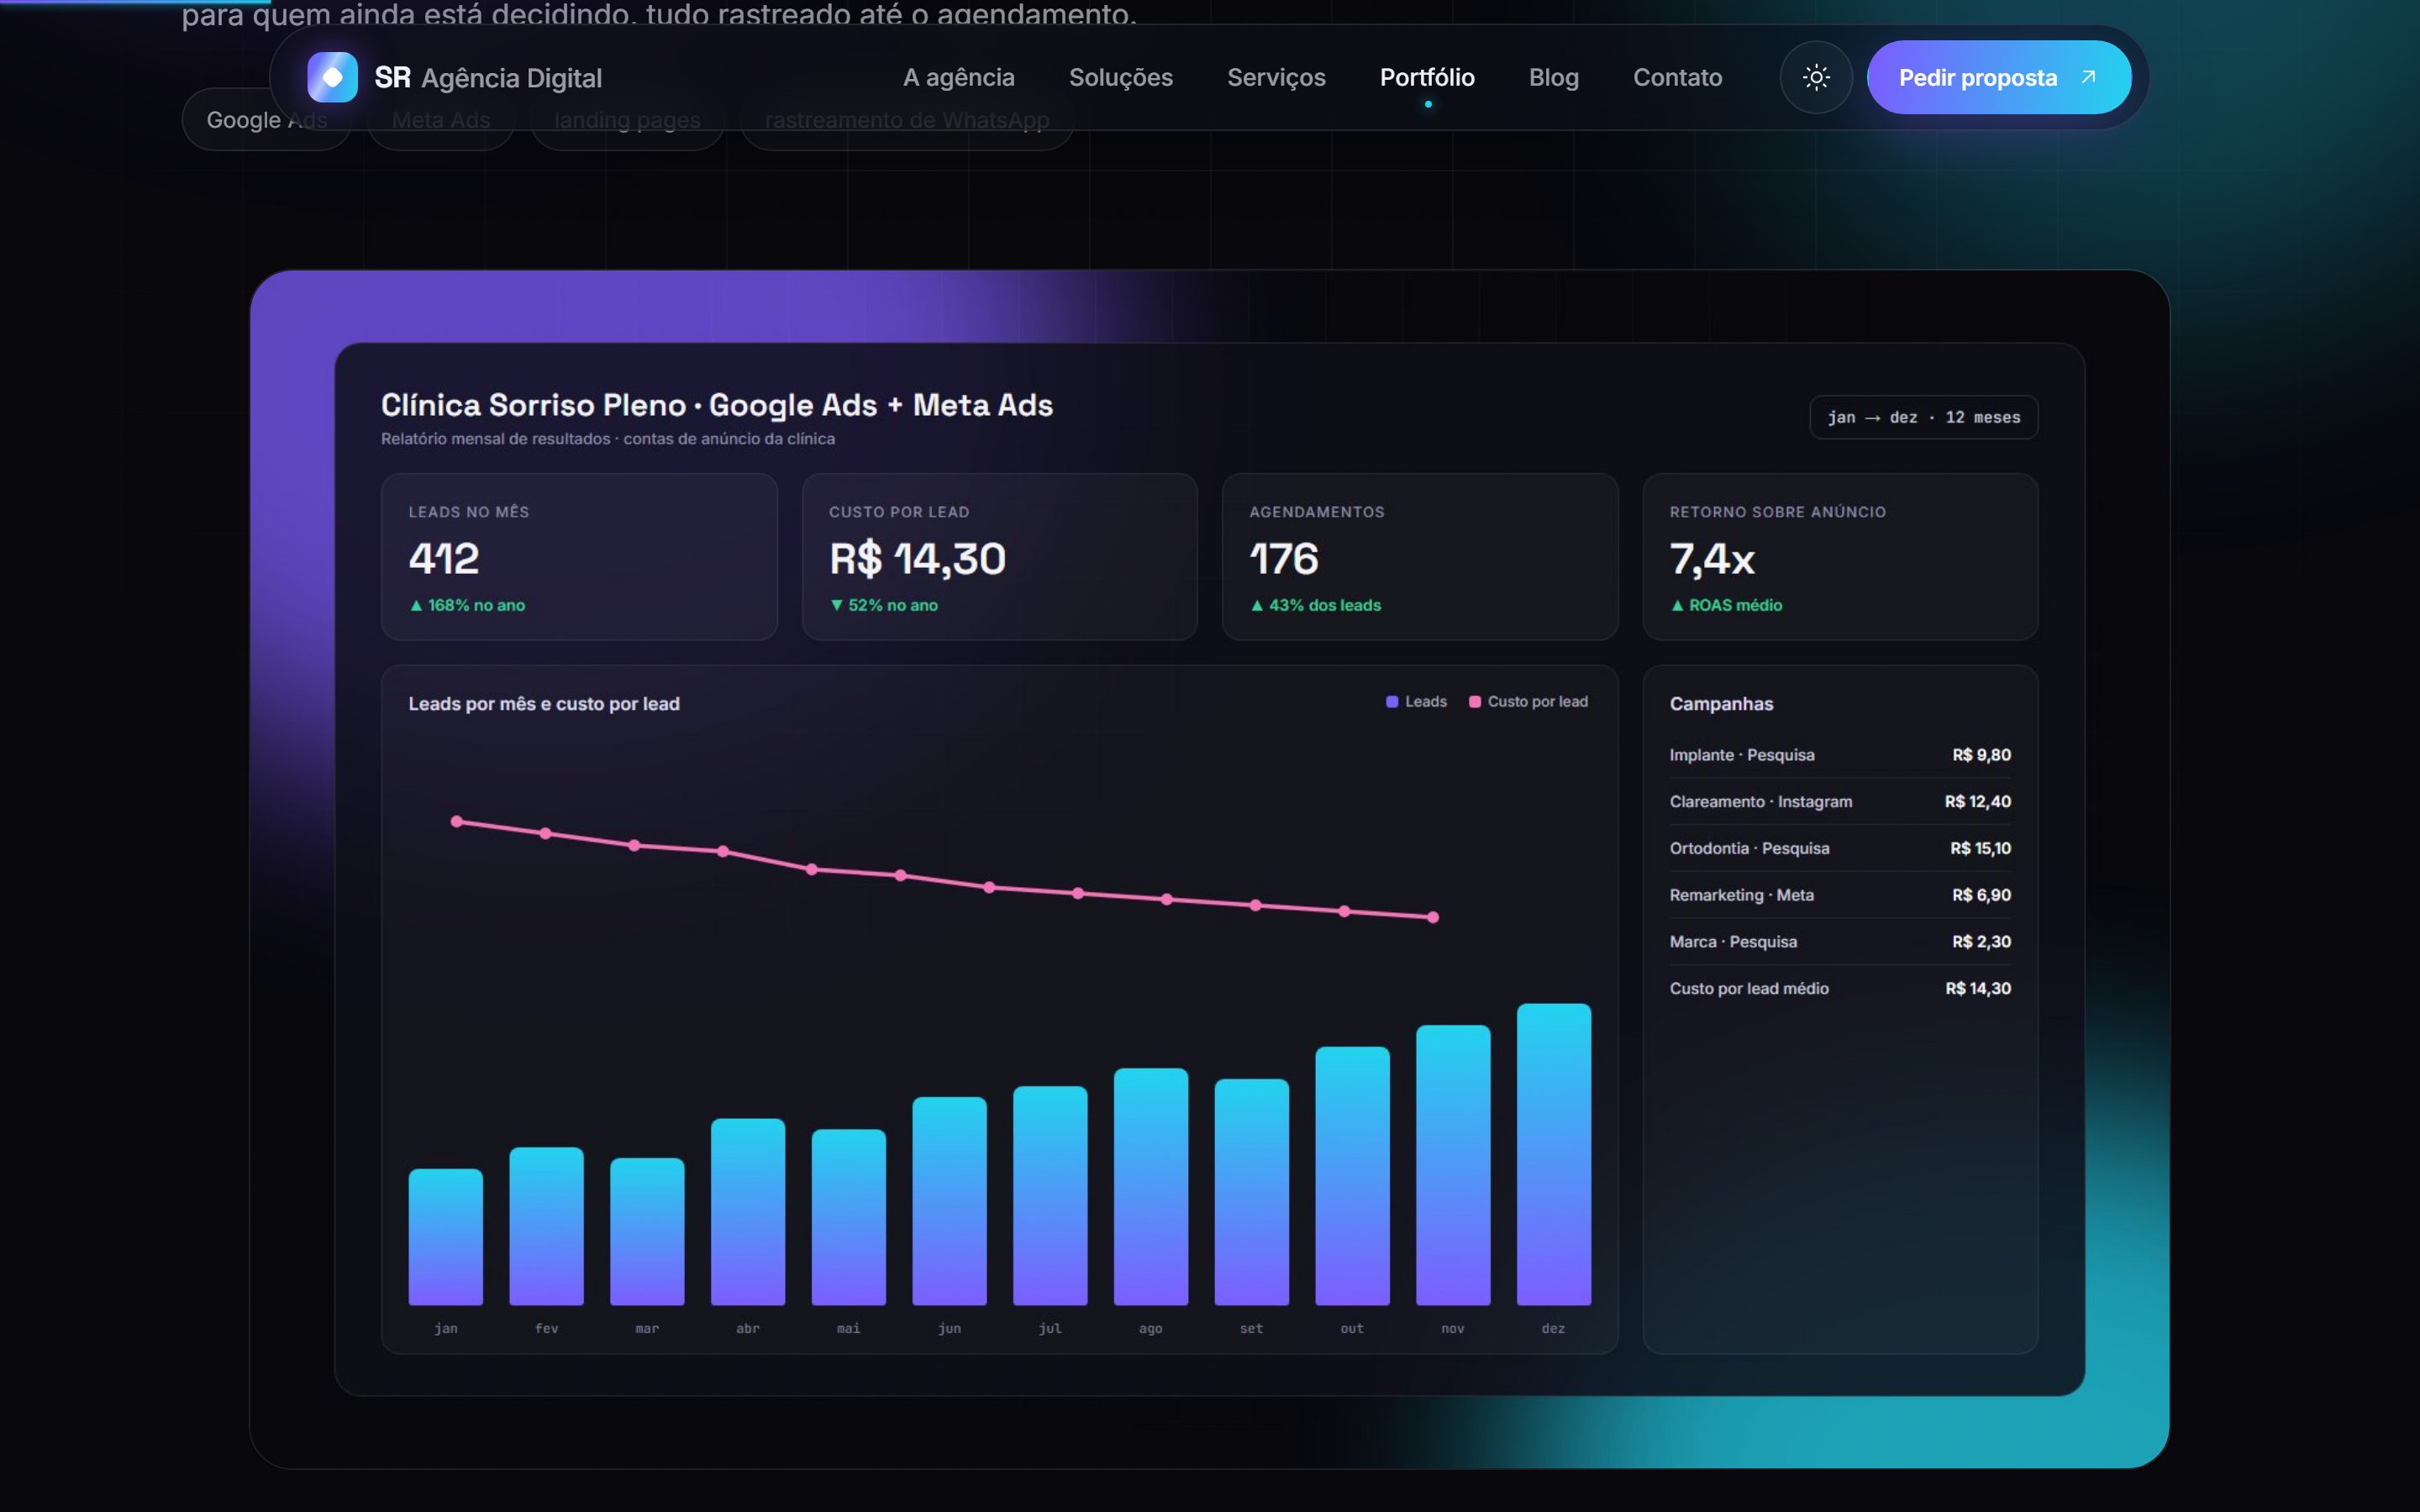Screen dimensions: 2420x1512
Task: Click the up arrow beside 43% dos leads
Action: [x=1257, y=606]
